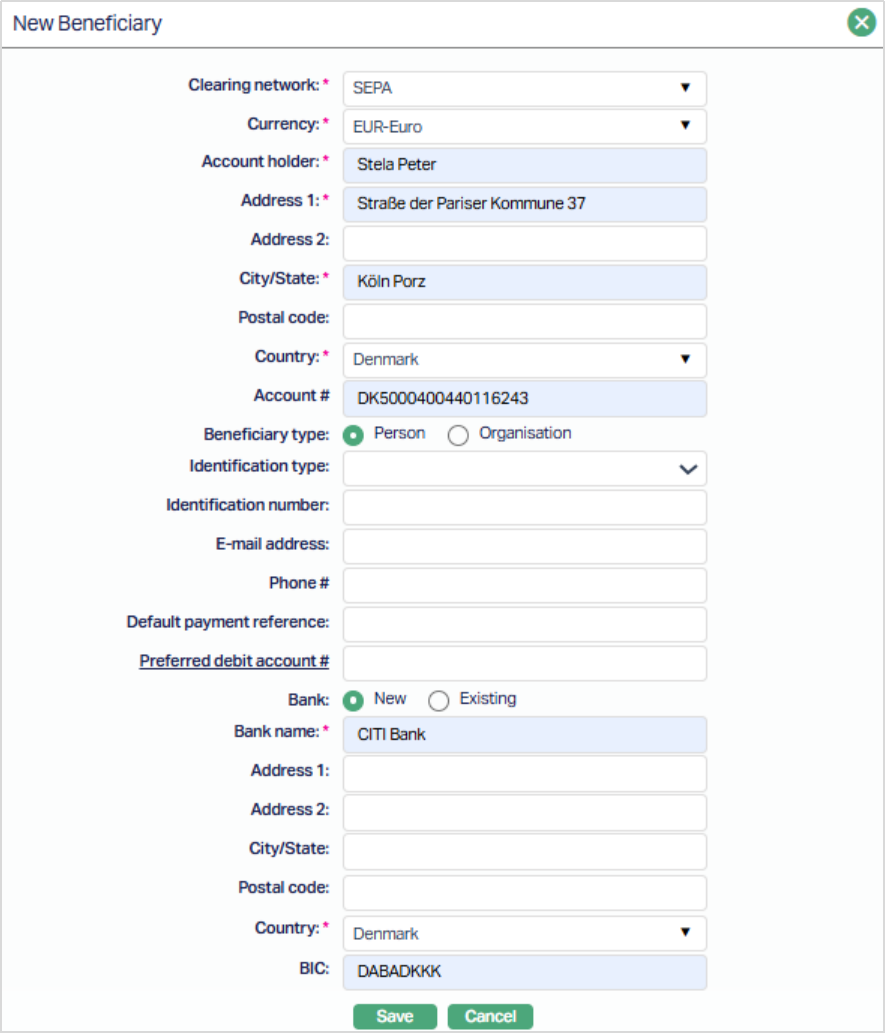Select the Organisation beneficiary type
This screenshot has height=1033, width=885.
[458, 435]
